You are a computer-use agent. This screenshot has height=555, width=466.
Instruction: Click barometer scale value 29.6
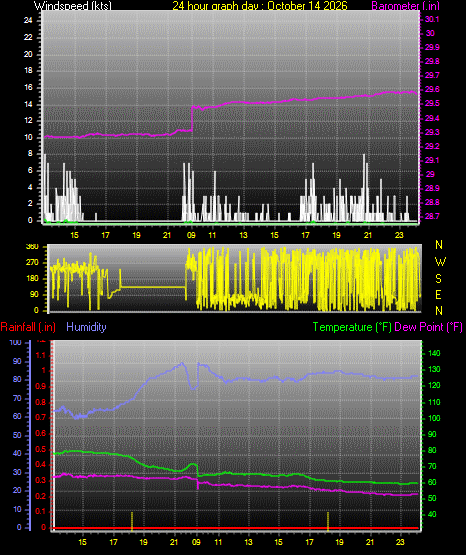(432, 89)
